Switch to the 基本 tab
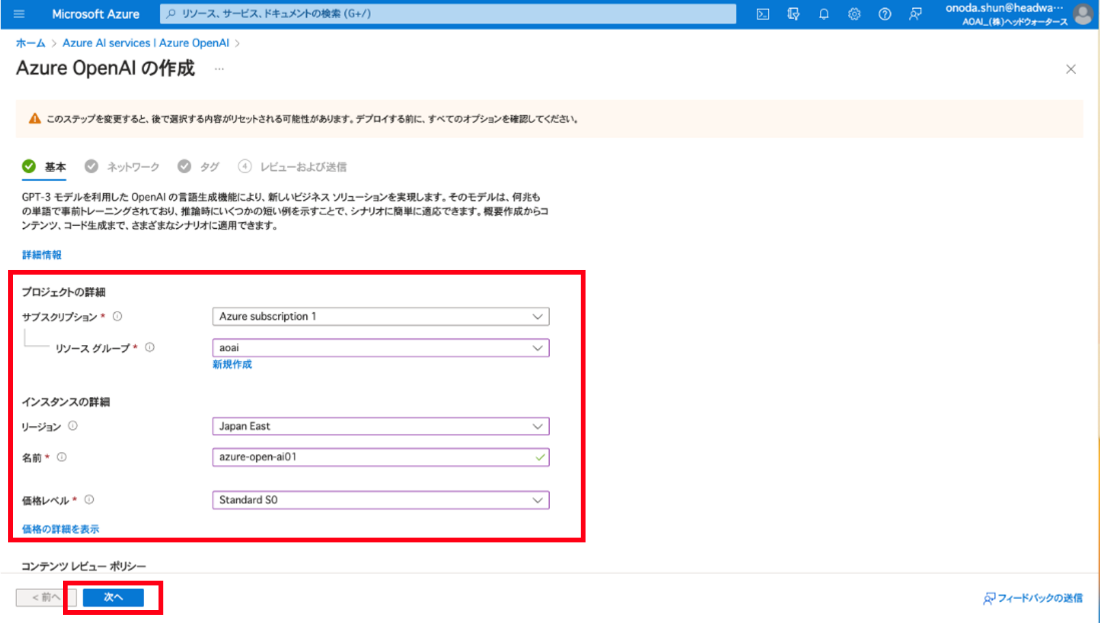The image size is (1100, 623). 44,167
